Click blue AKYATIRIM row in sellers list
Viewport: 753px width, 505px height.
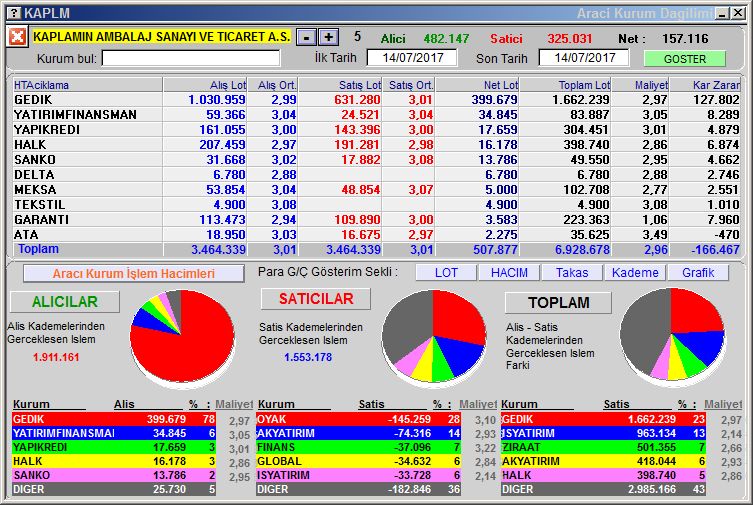[x=358, y=433]
